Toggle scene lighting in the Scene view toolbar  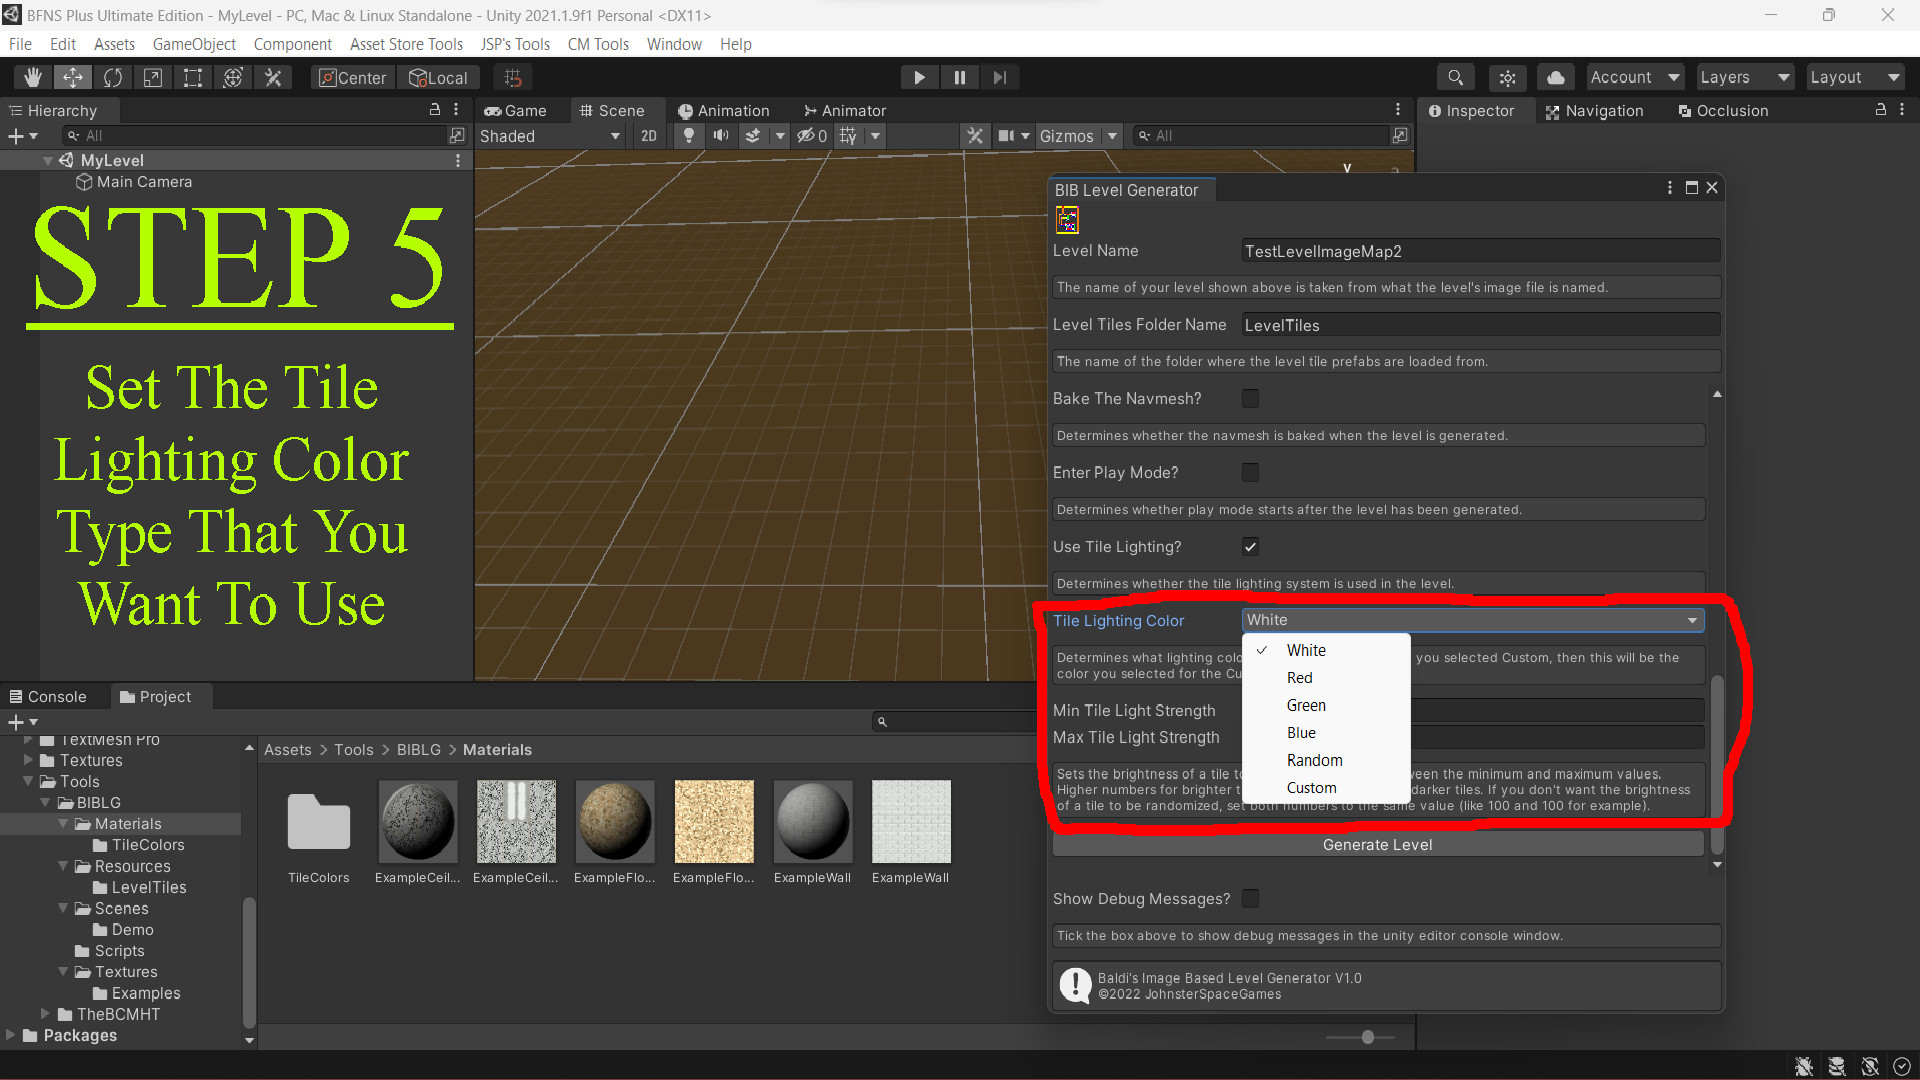click(689, 135)
